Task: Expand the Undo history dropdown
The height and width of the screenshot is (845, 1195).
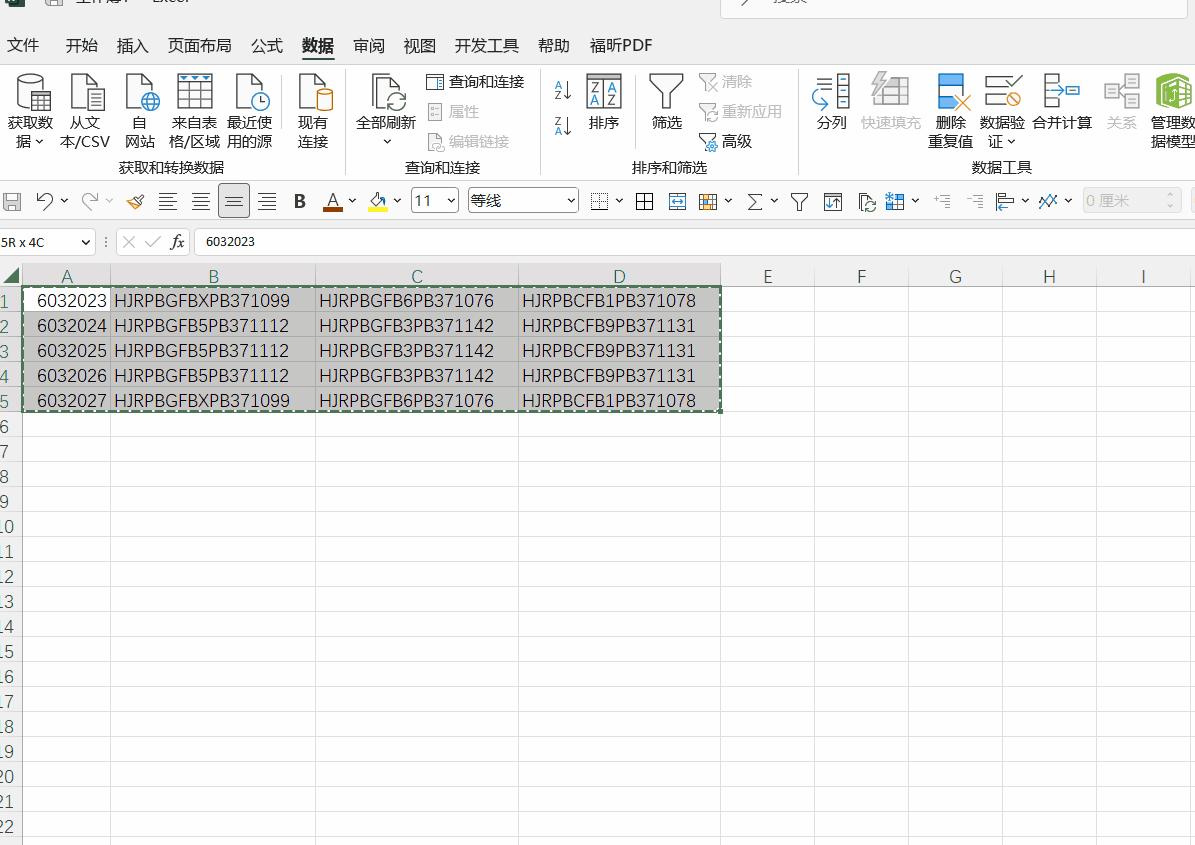Action: pos(65,201)
